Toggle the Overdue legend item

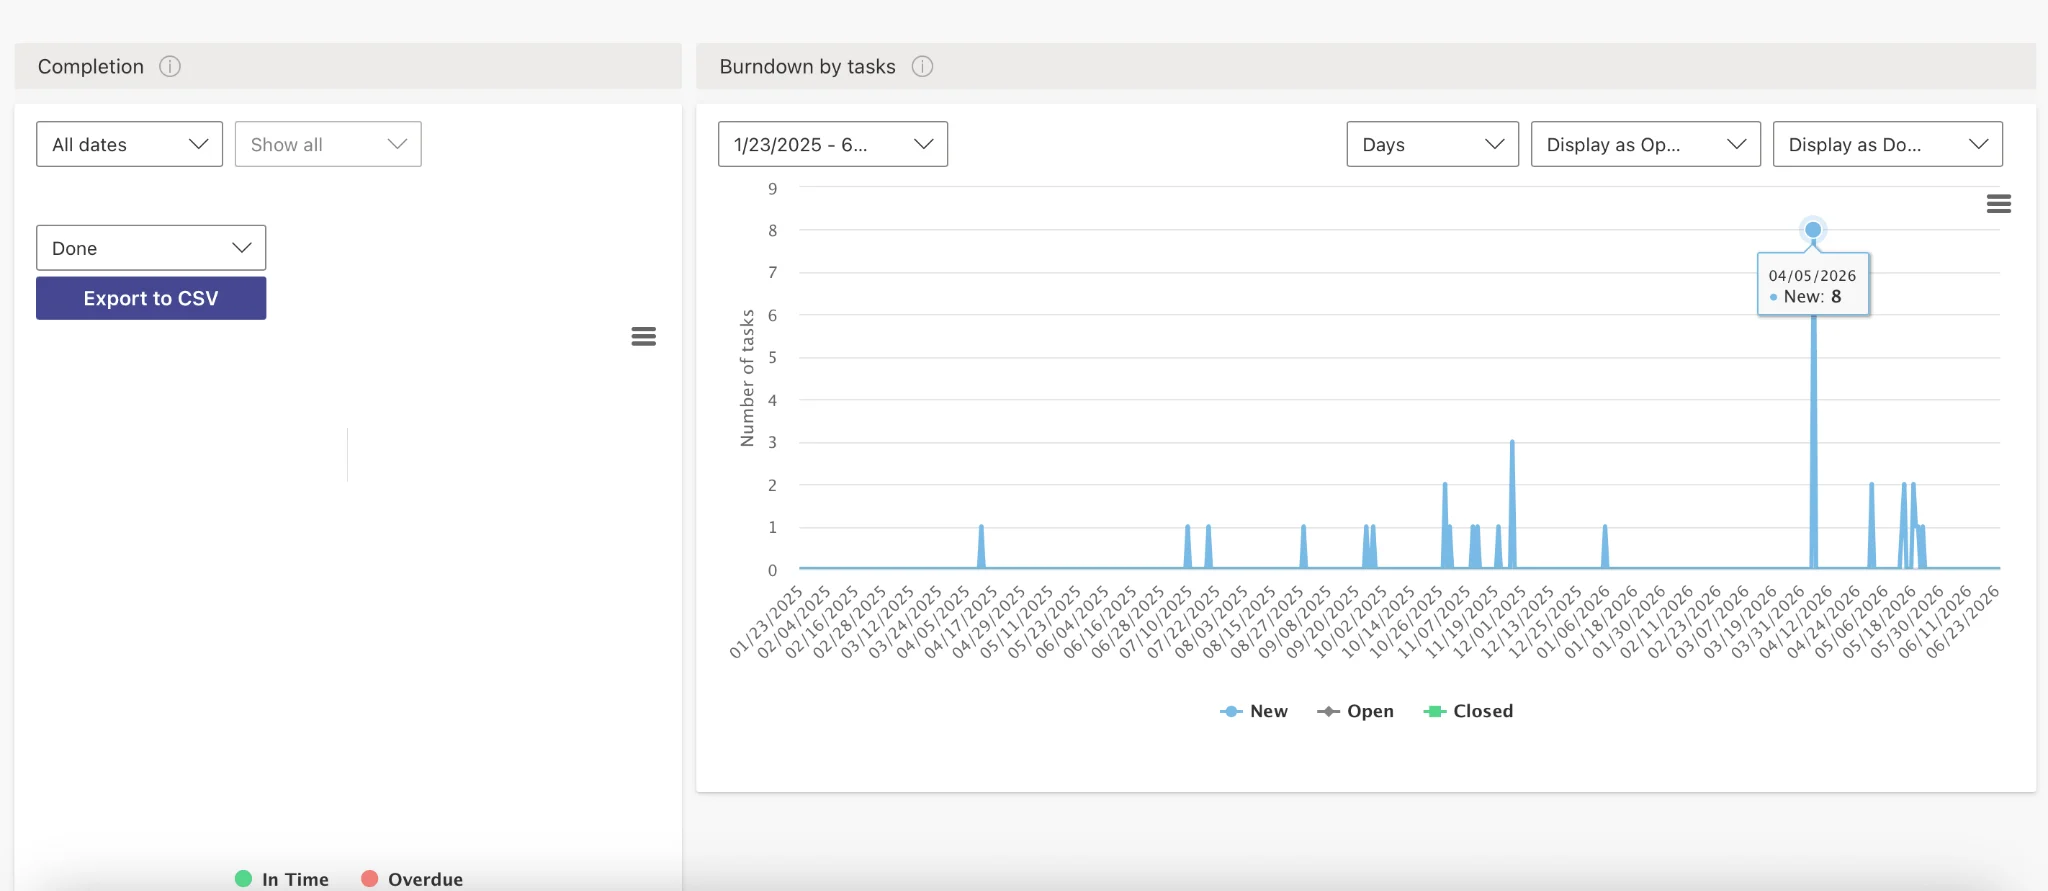click(x=411, y=879)
